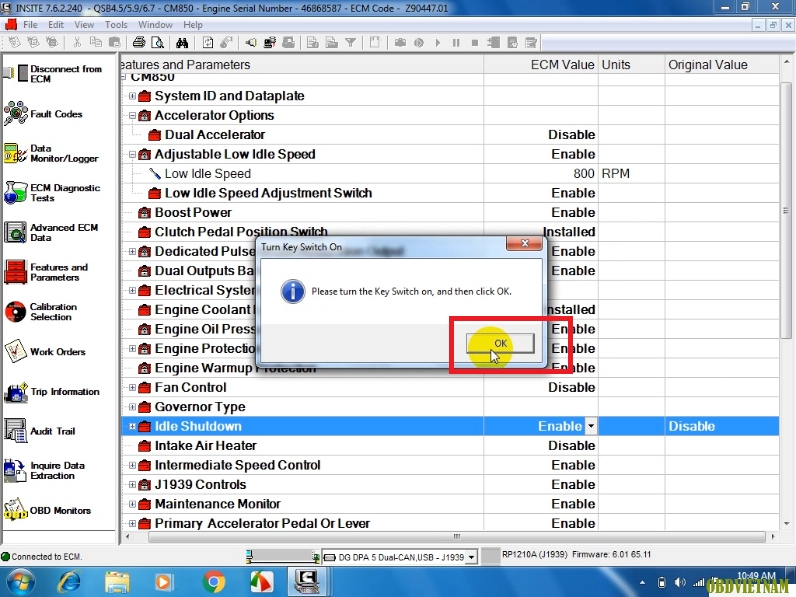The height and width of the screenshot is (597, 796).
Task: Open OBD Monitors from sidebar
Action: click(x=16, y=511)
